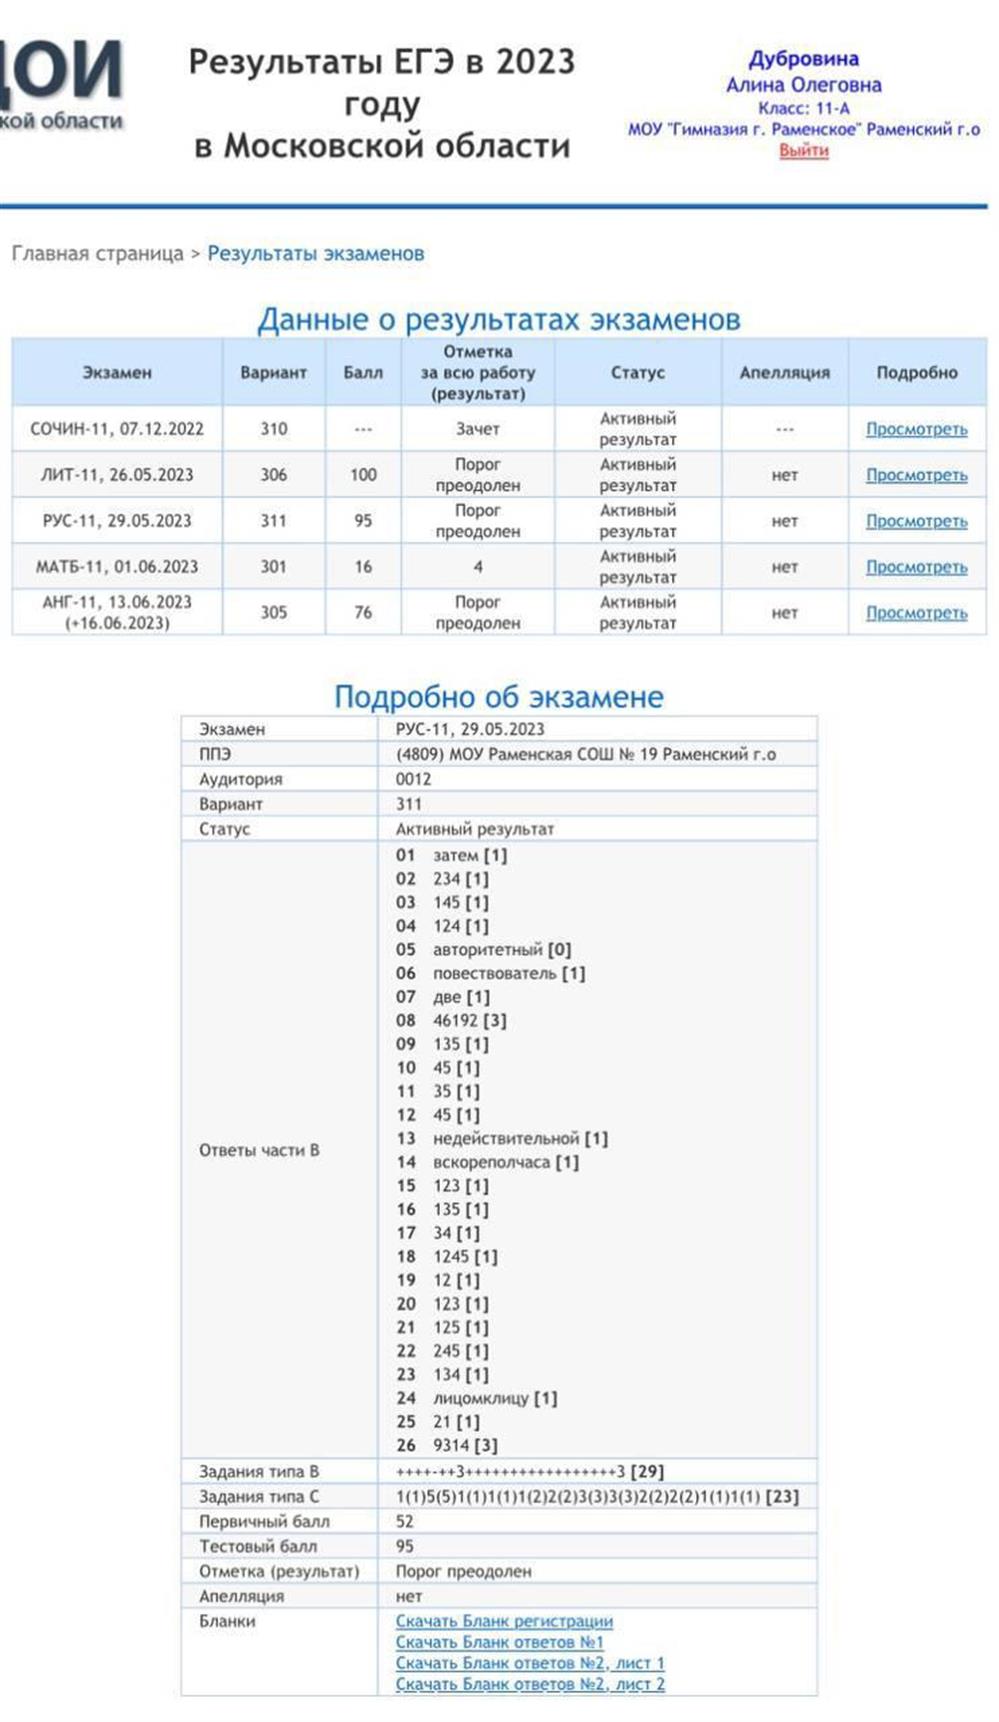This screenshot has height=1722, width=999.
Task: Click the Балл column header
Action: pos(363,372)
